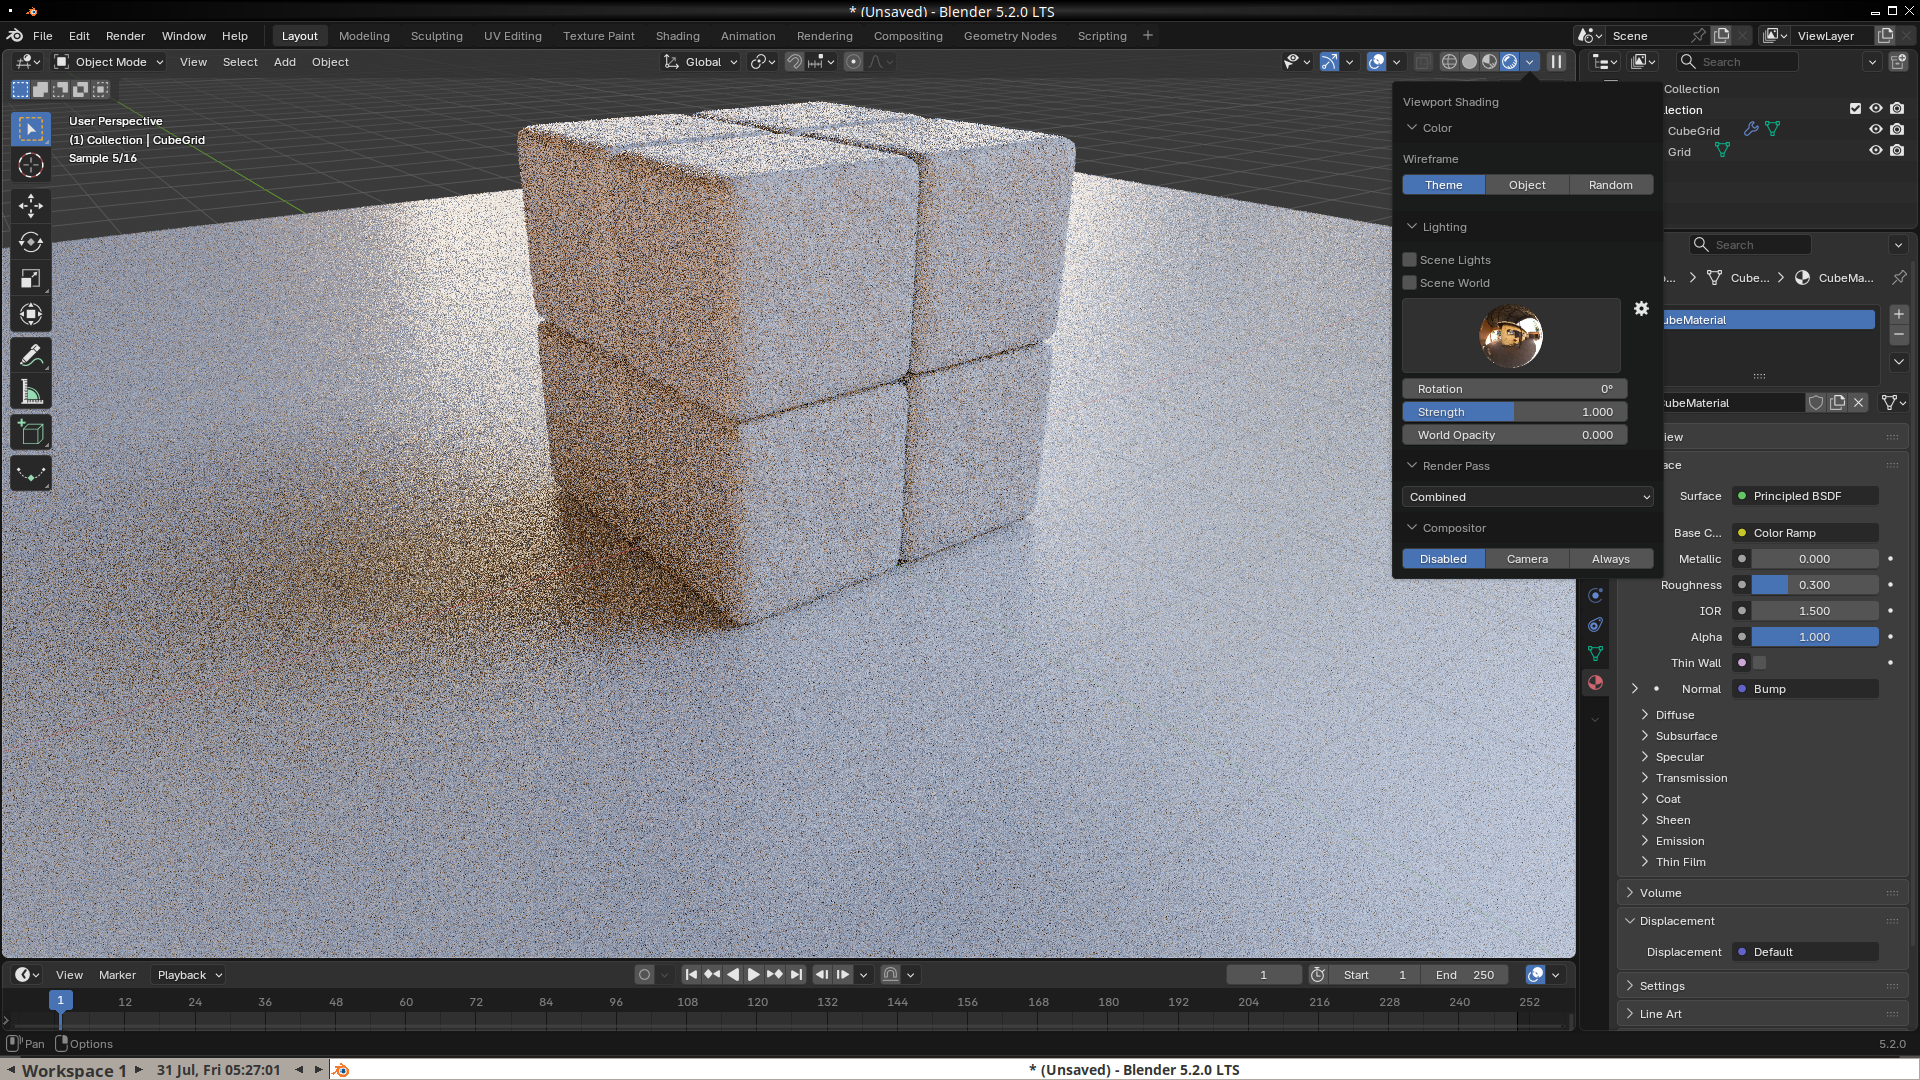Image resolution: width=1920 pixels, height=1080 pixels.
Task: Switch to the Scale tool
Action: [x=31, y=278]
